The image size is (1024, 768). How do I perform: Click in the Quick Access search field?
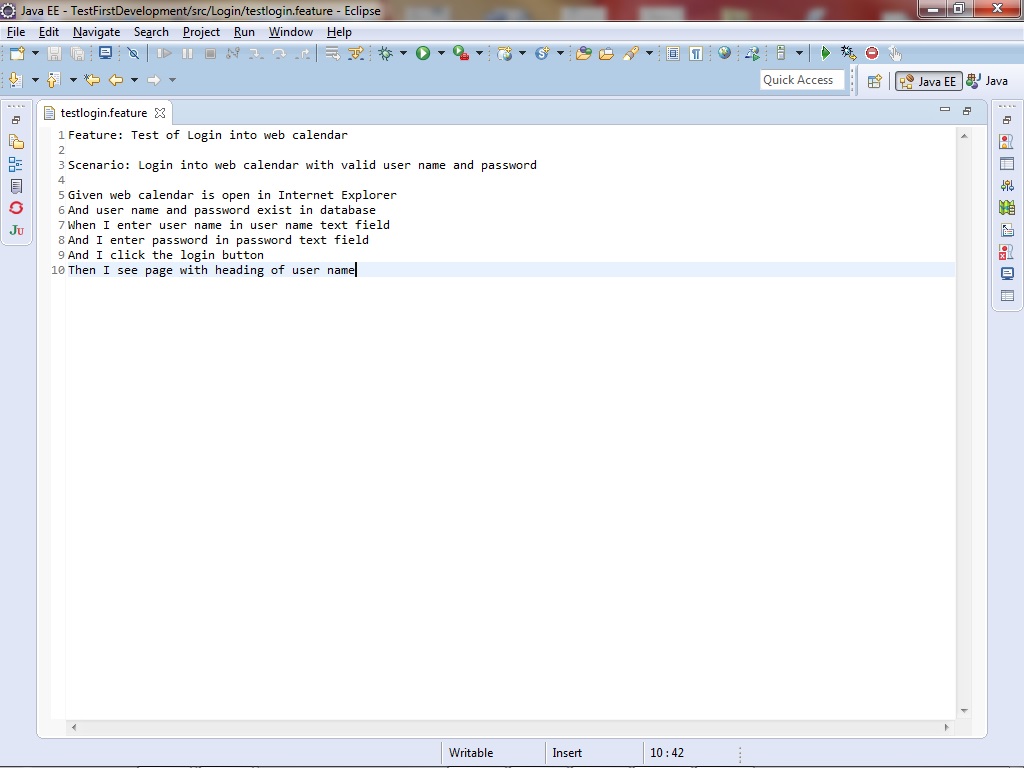point(802,80)
